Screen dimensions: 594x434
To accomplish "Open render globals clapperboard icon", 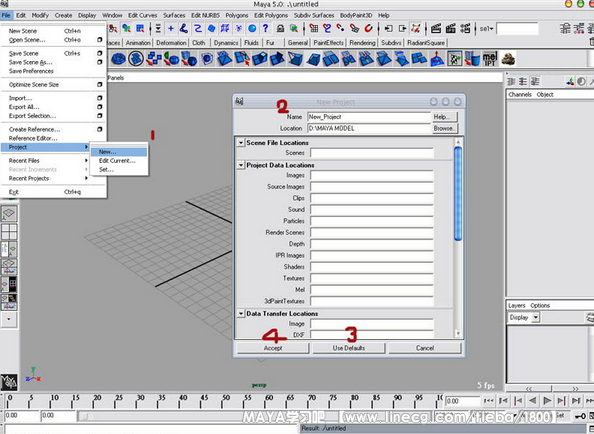I will 465,28.
